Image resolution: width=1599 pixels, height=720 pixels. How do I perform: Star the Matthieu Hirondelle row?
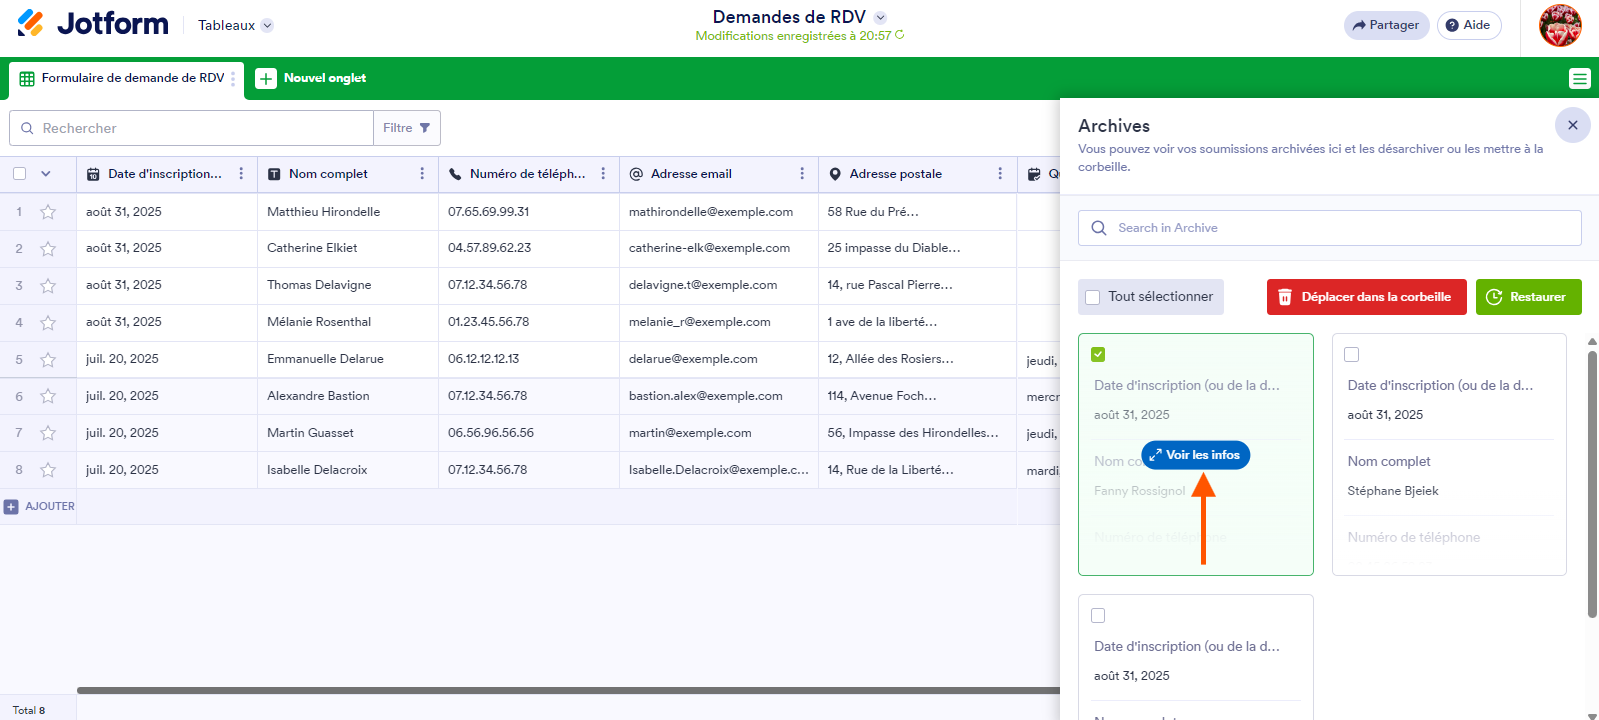pyautogui.click(x=48, y=212)
